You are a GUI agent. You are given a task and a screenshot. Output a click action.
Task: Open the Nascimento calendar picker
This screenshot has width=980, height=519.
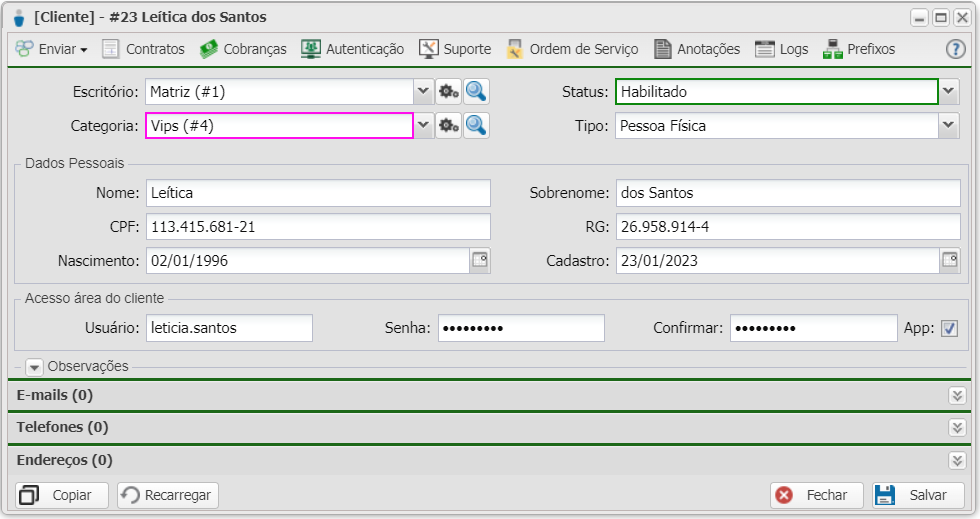pyautogui.click(x=480, y=260)
